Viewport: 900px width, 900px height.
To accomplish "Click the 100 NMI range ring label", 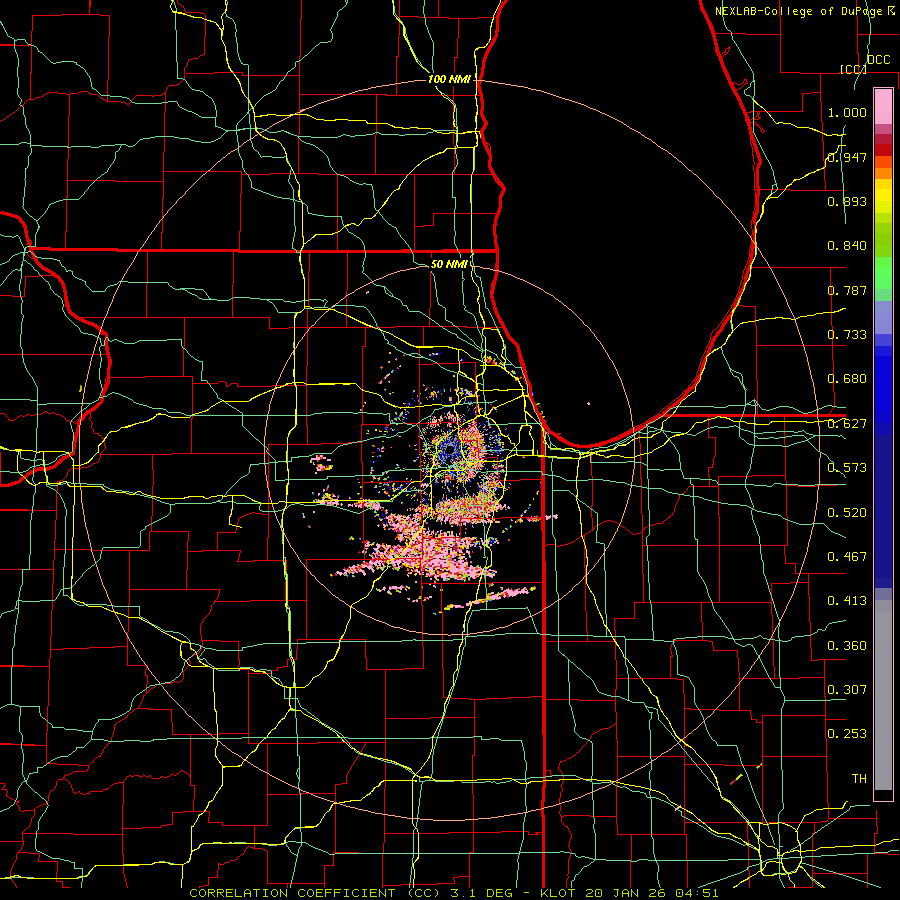I will pos(449,79).
